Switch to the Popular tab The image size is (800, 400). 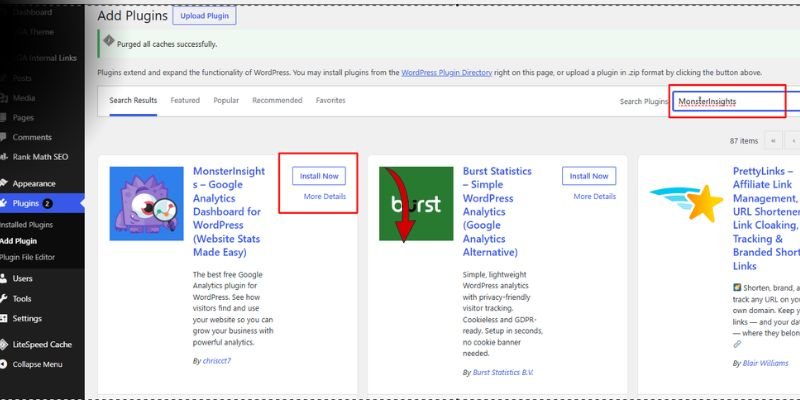[226, 101]
